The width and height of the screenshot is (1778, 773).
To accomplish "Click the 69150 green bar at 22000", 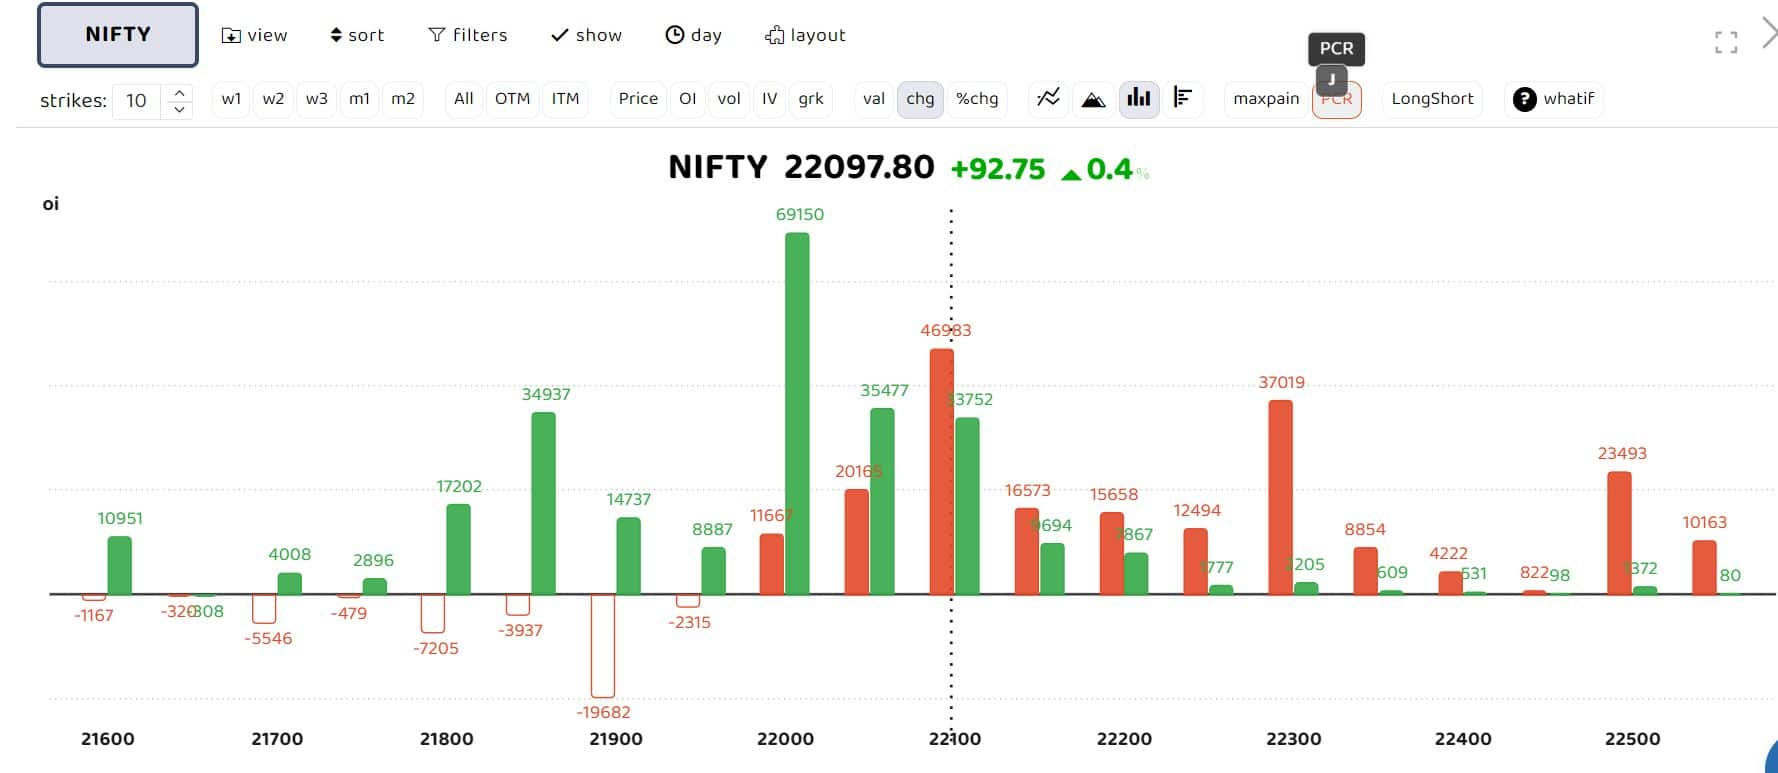I will (797, 414).
